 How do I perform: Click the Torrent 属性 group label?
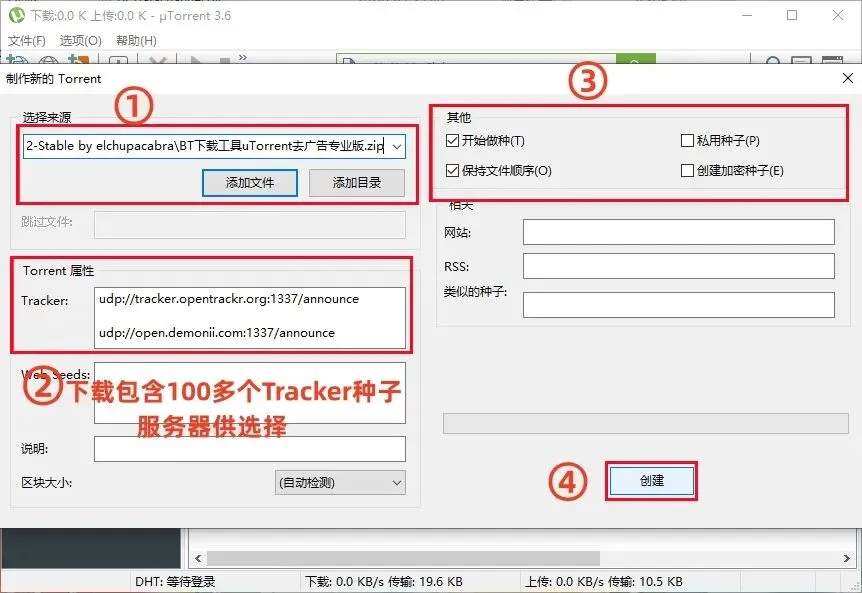[x=58, y=271]
